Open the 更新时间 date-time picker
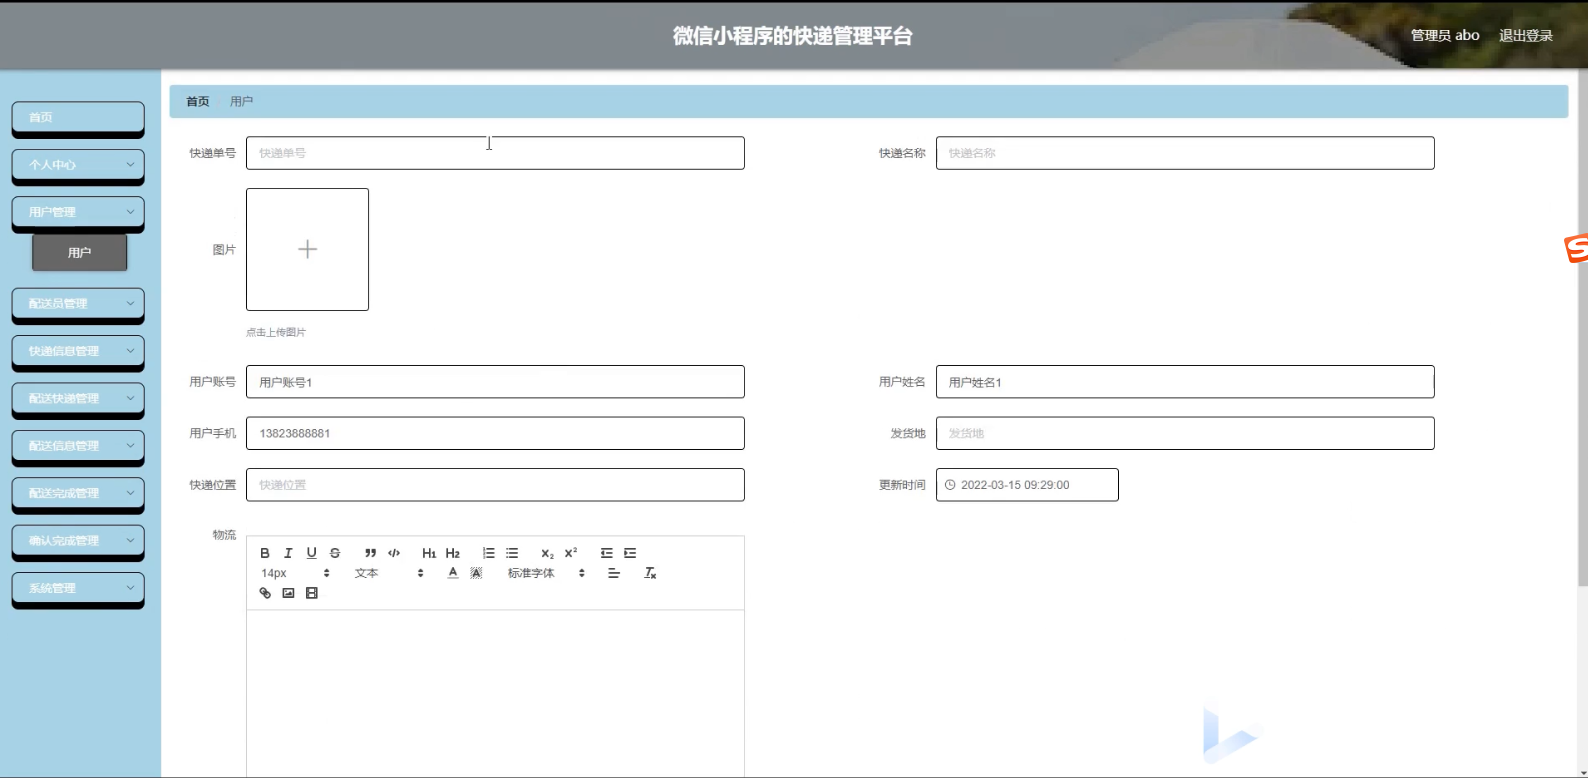Image resolution: width=1588 pixels, height=778 pixels. pos(1027,485)
